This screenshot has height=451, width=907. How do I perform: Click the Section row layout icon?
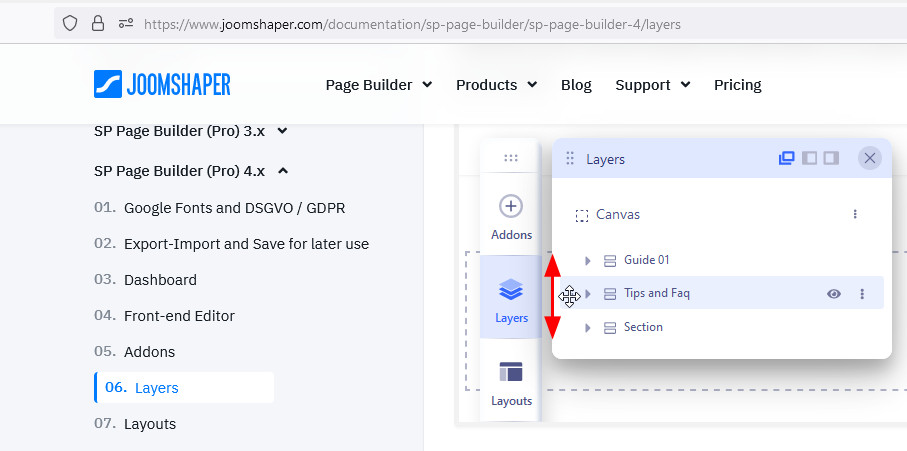point(610,328)
